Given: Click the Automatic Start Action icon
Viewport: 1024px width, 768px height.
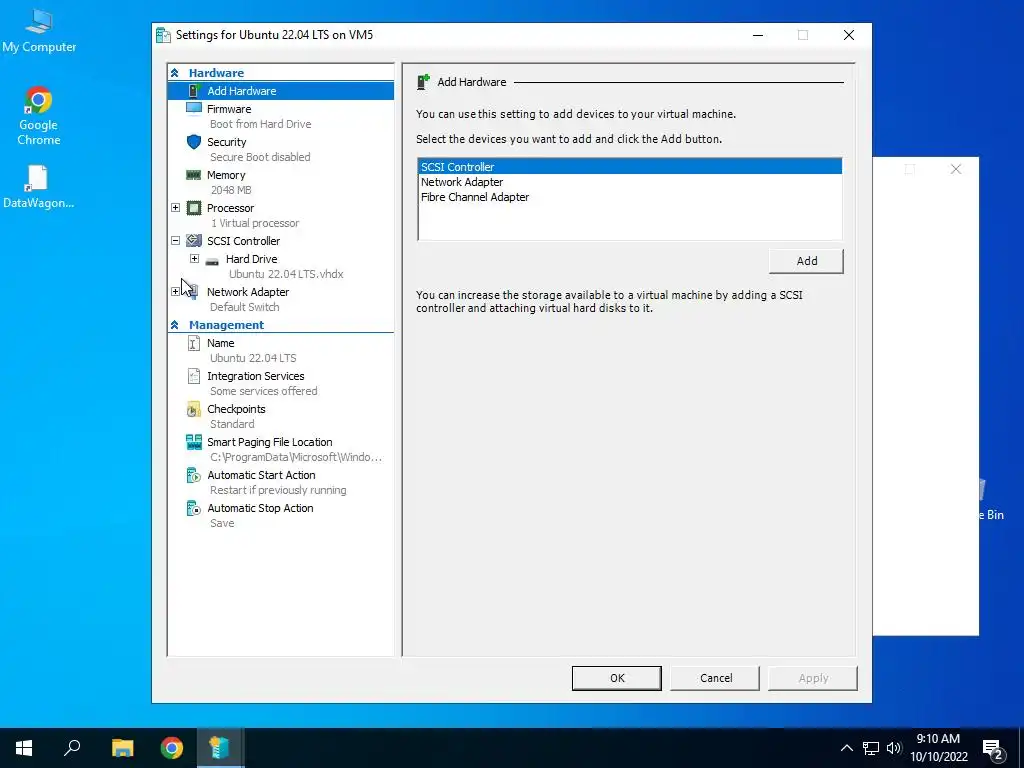Looking at the screenshot, I should (x=194, y=475).
